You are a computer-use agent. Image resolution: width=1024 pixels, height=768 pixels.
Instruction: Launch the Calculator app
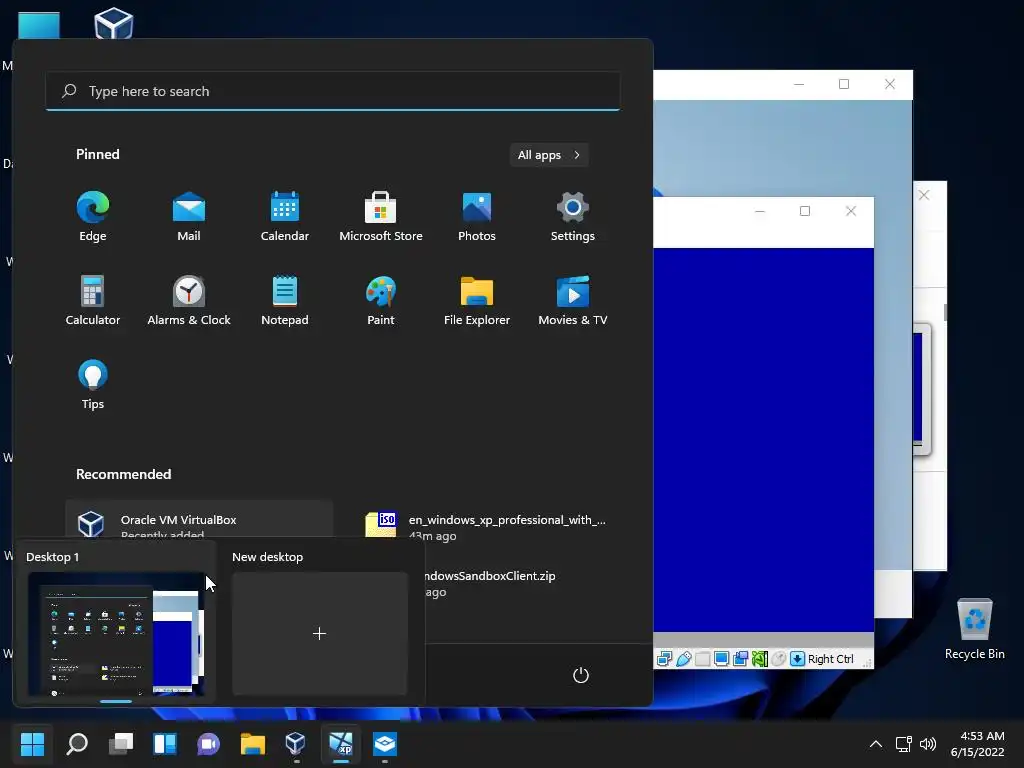pos(93,300)
